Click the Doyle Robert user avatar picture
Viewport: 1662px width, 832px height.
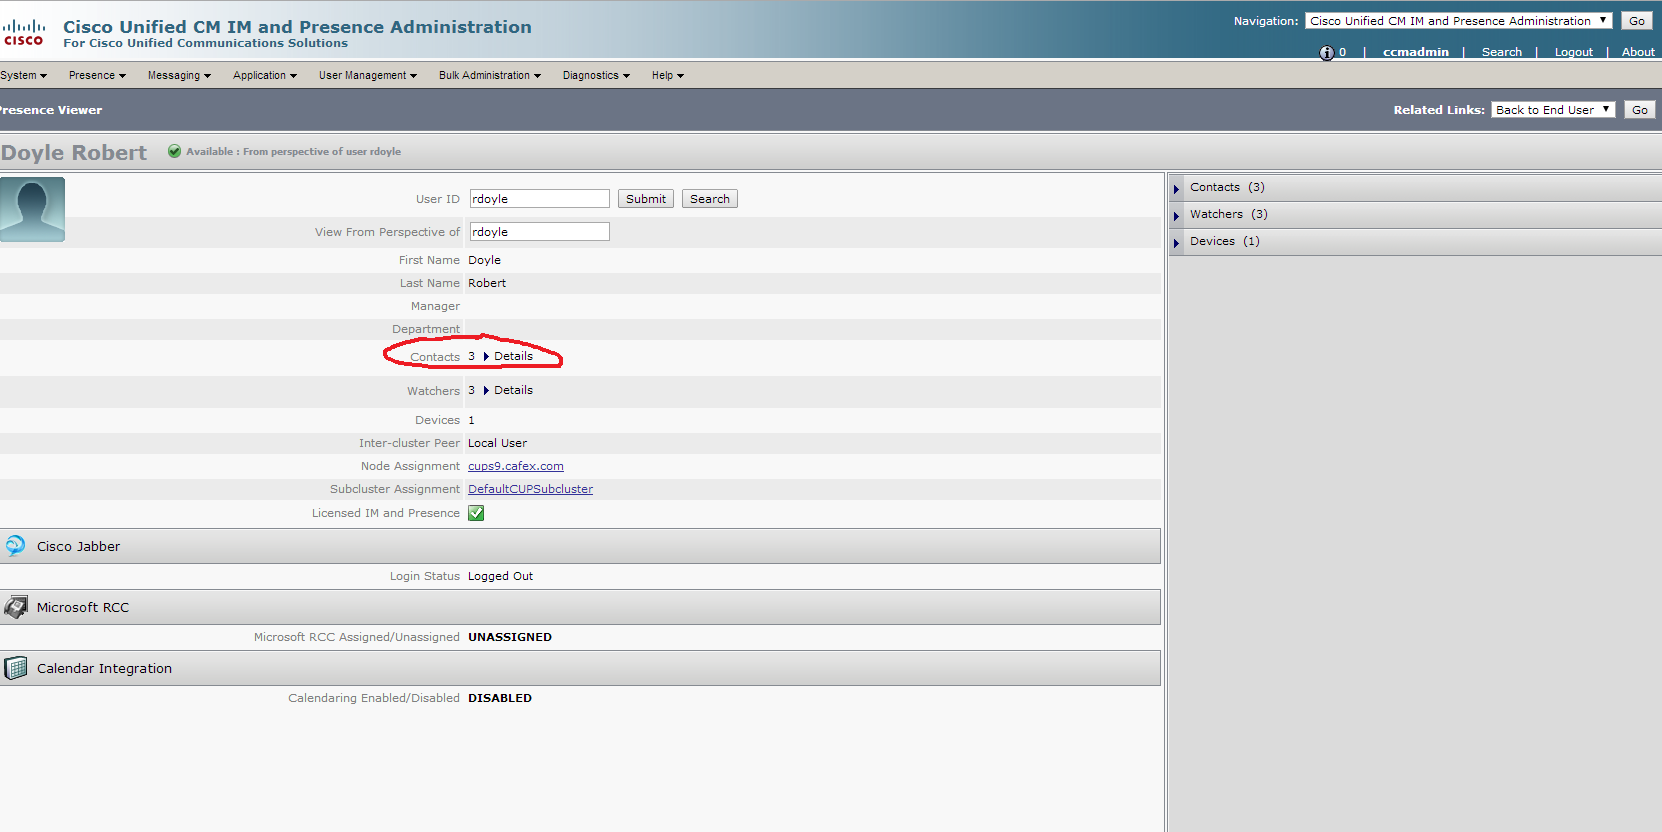32,209
